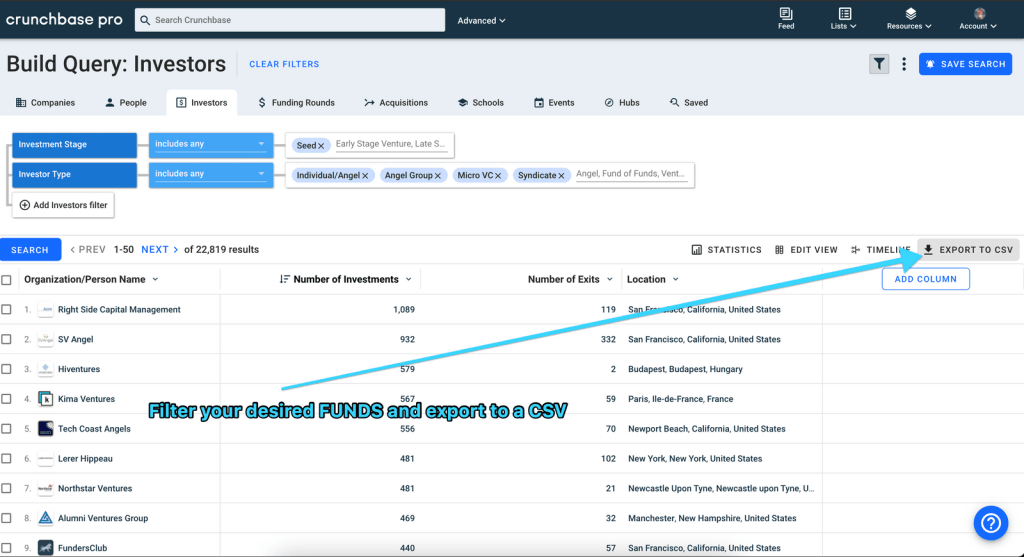Check the Lerer Hippeau row checkbox
This screenshot has width=1024, height=557.
(x=7, y=458)
